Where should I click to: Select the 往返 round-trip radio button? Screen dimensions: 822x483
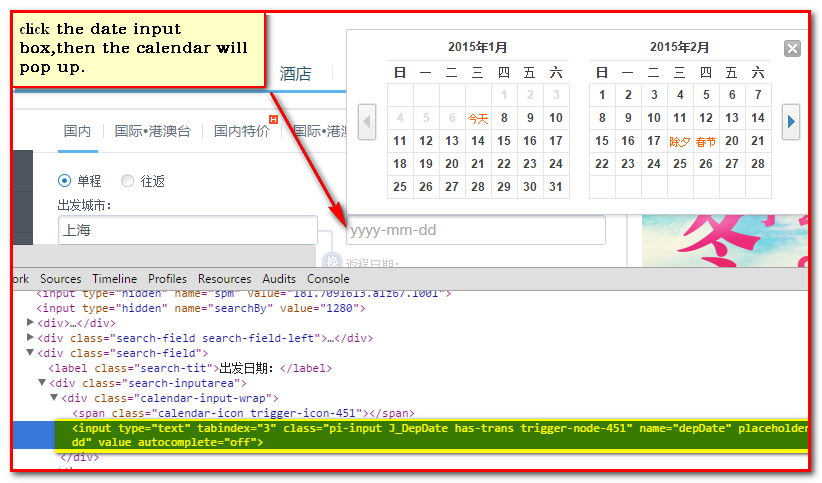coord(127,181)
